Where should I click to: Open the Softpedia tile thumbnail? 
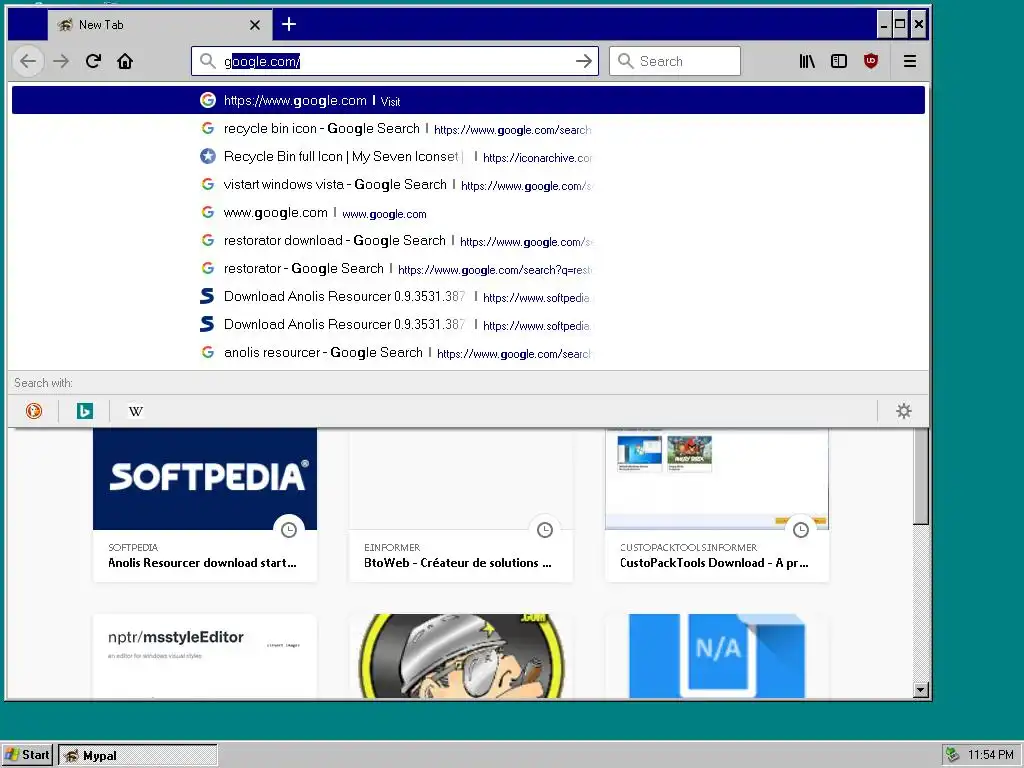pyautogui.click(x=205, y=479)
